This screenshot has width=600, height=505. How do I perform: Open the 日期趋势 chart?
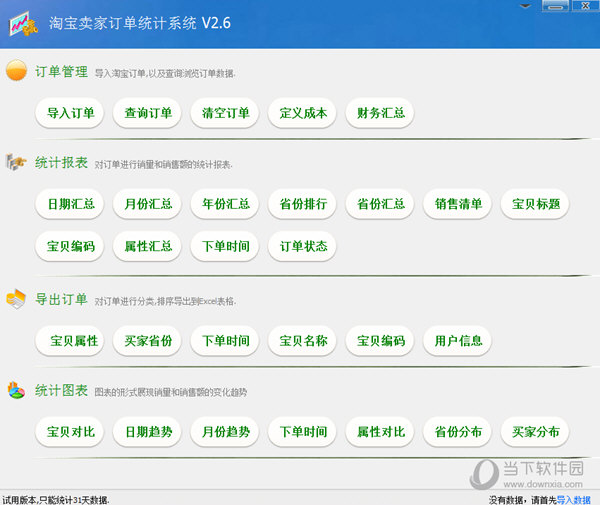pyautogui.click(x=147, y=432)
